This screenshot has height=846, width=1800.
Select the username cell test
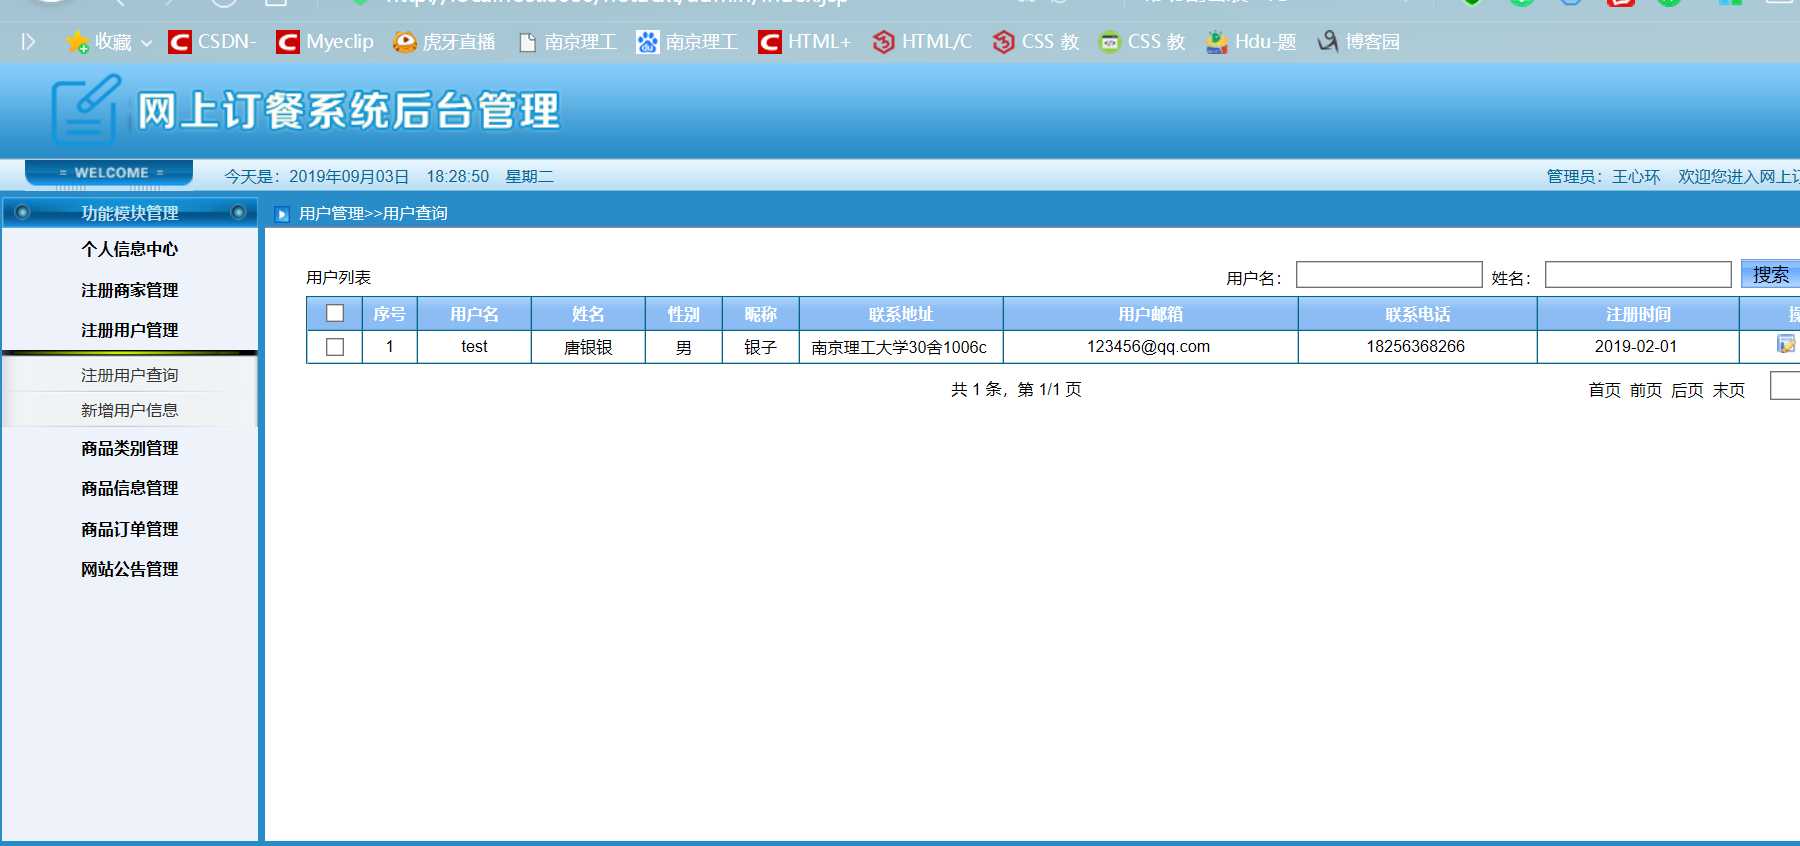474,347
